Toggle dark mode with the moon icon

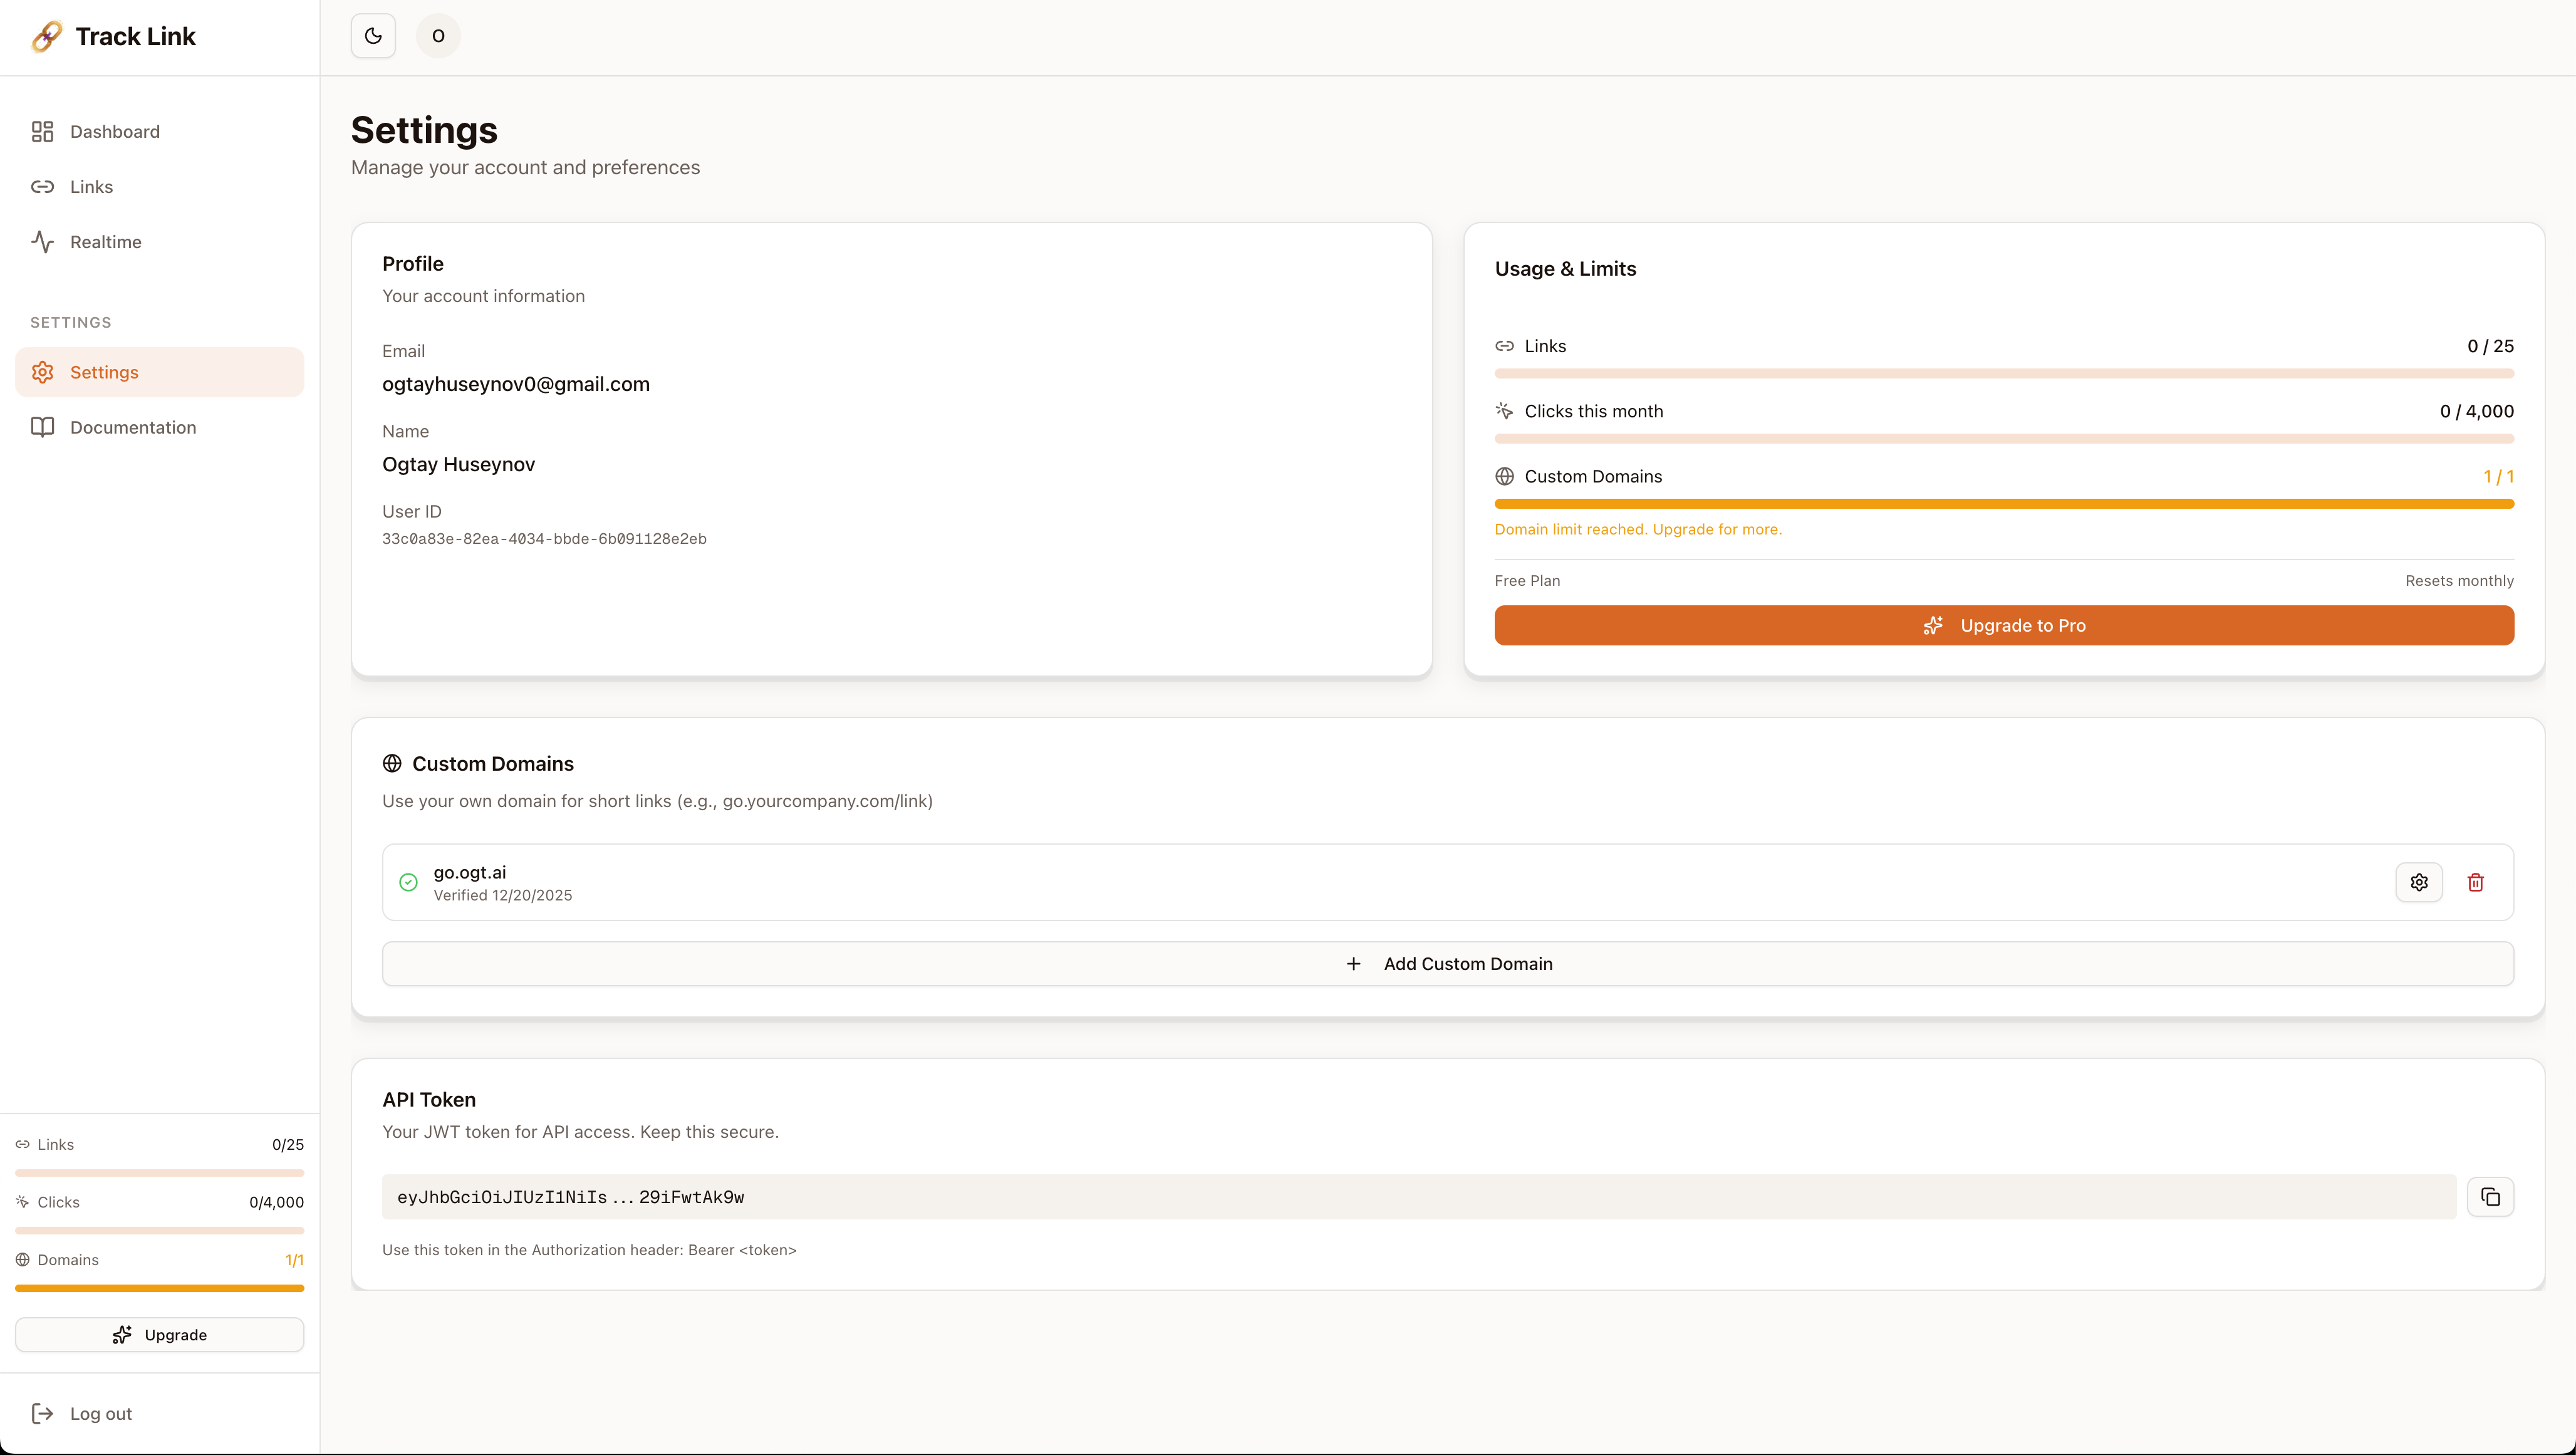coord(372,35)
